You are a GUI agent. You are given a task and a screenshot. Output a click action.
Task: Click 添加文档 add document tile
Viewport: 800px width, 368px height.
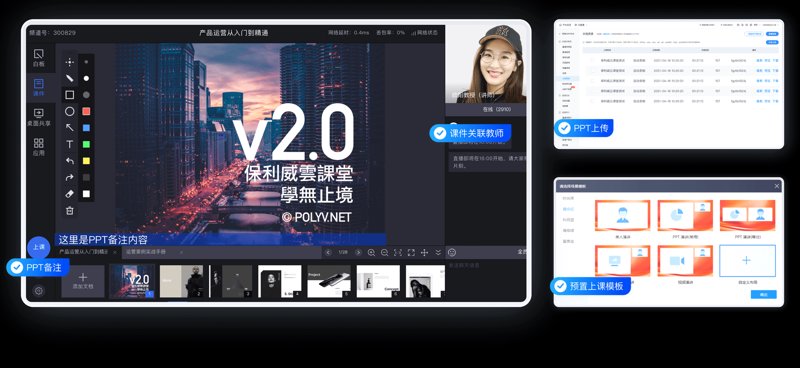pyautogui.click(x=83, y=281)
